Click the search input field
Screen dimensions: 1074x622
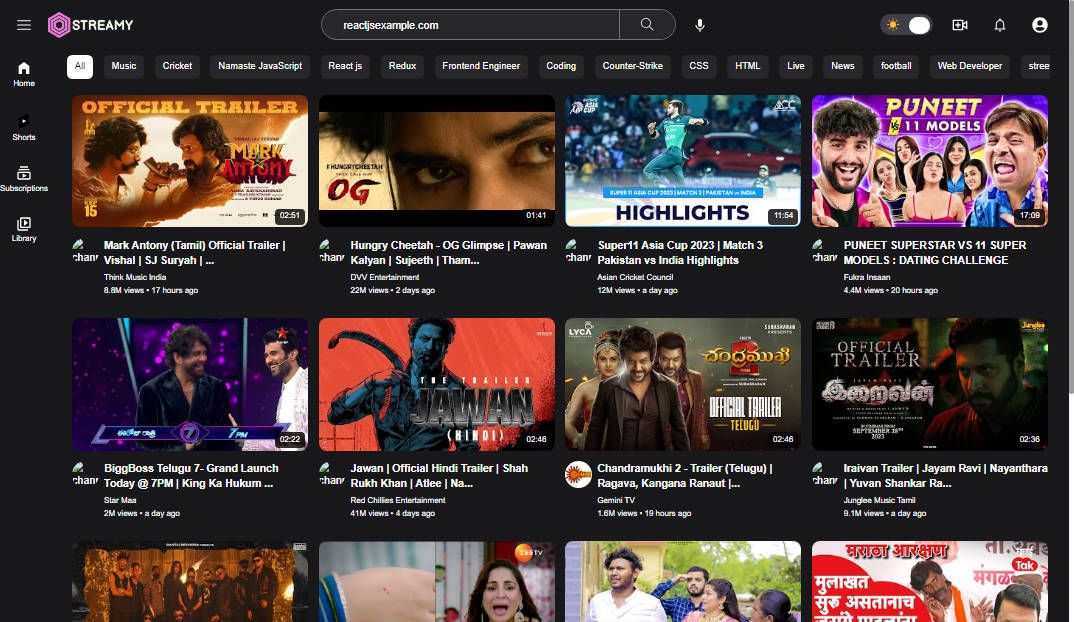point(470,25)
